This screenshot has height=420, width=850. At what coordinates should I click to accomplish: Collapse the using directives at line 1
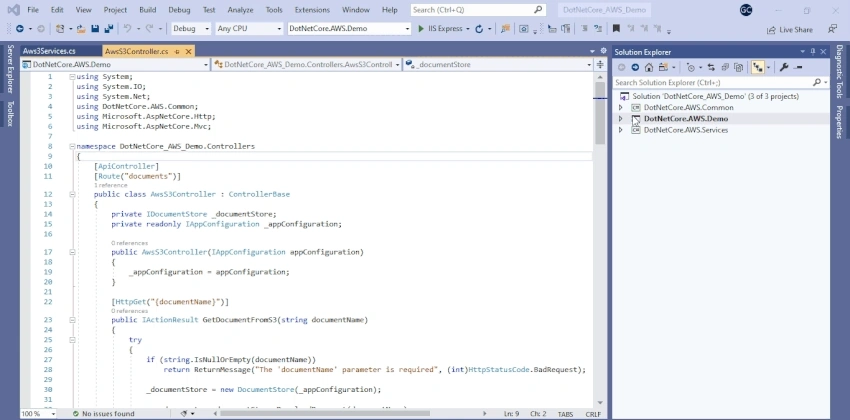(x=72, y=77)
